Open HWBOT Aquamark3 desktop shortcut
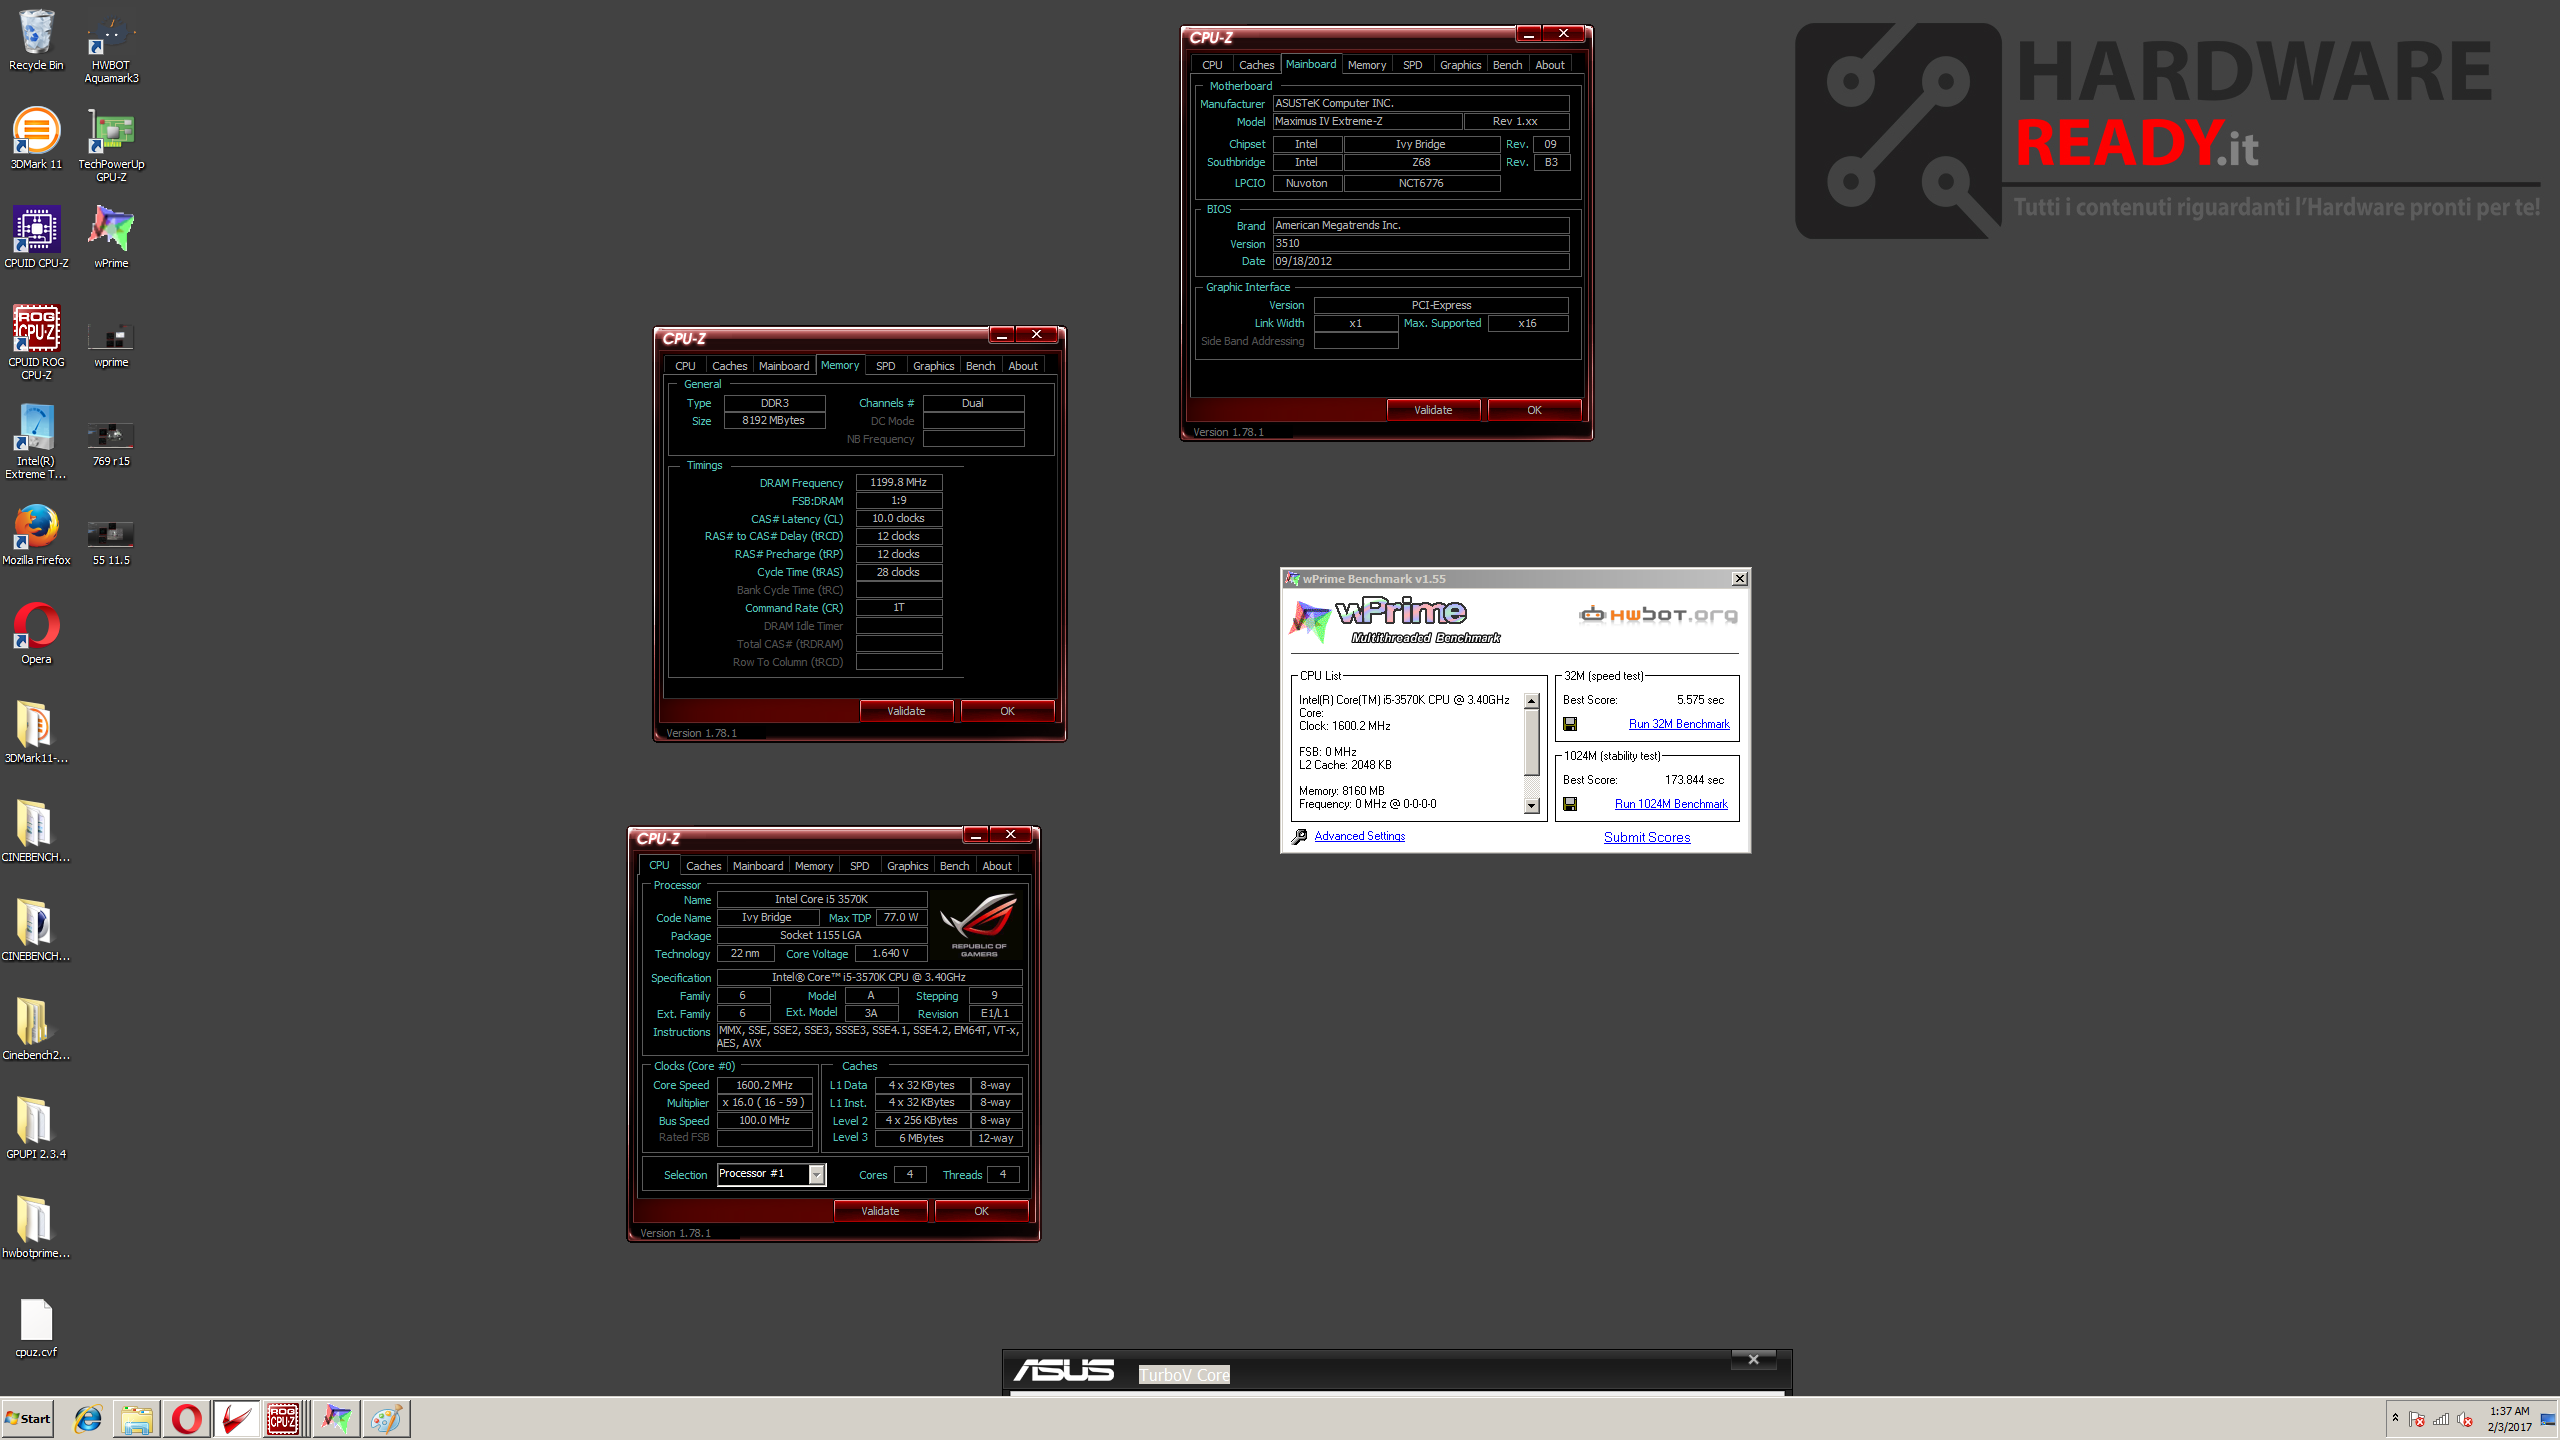Image resolution: width=2560 pixels, height=1440 pixels. pyautogui.click(x=111, y=46)
